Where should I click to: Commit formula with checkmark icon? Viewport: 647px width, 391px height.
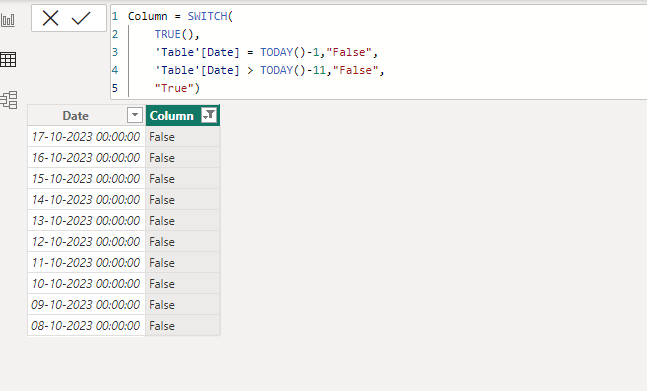[81, 18]
